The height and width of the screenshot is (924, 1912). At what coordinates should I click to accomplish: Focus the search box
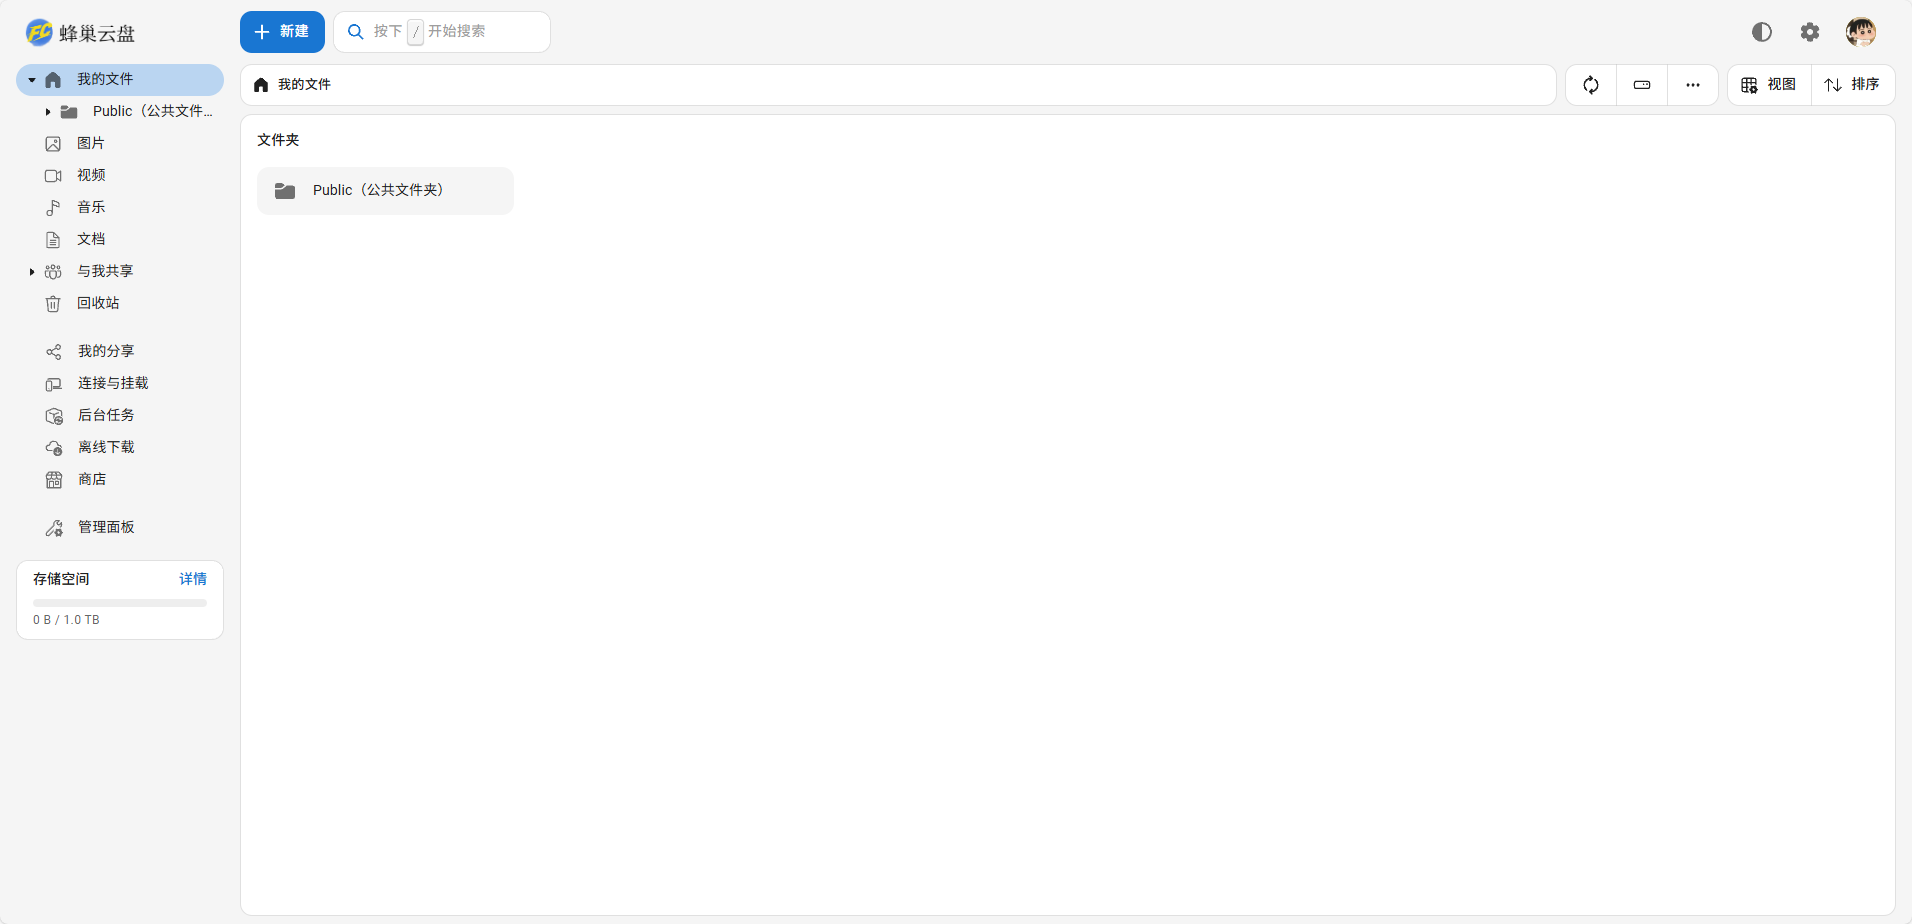pyautogui.click(x=442, y=32)
